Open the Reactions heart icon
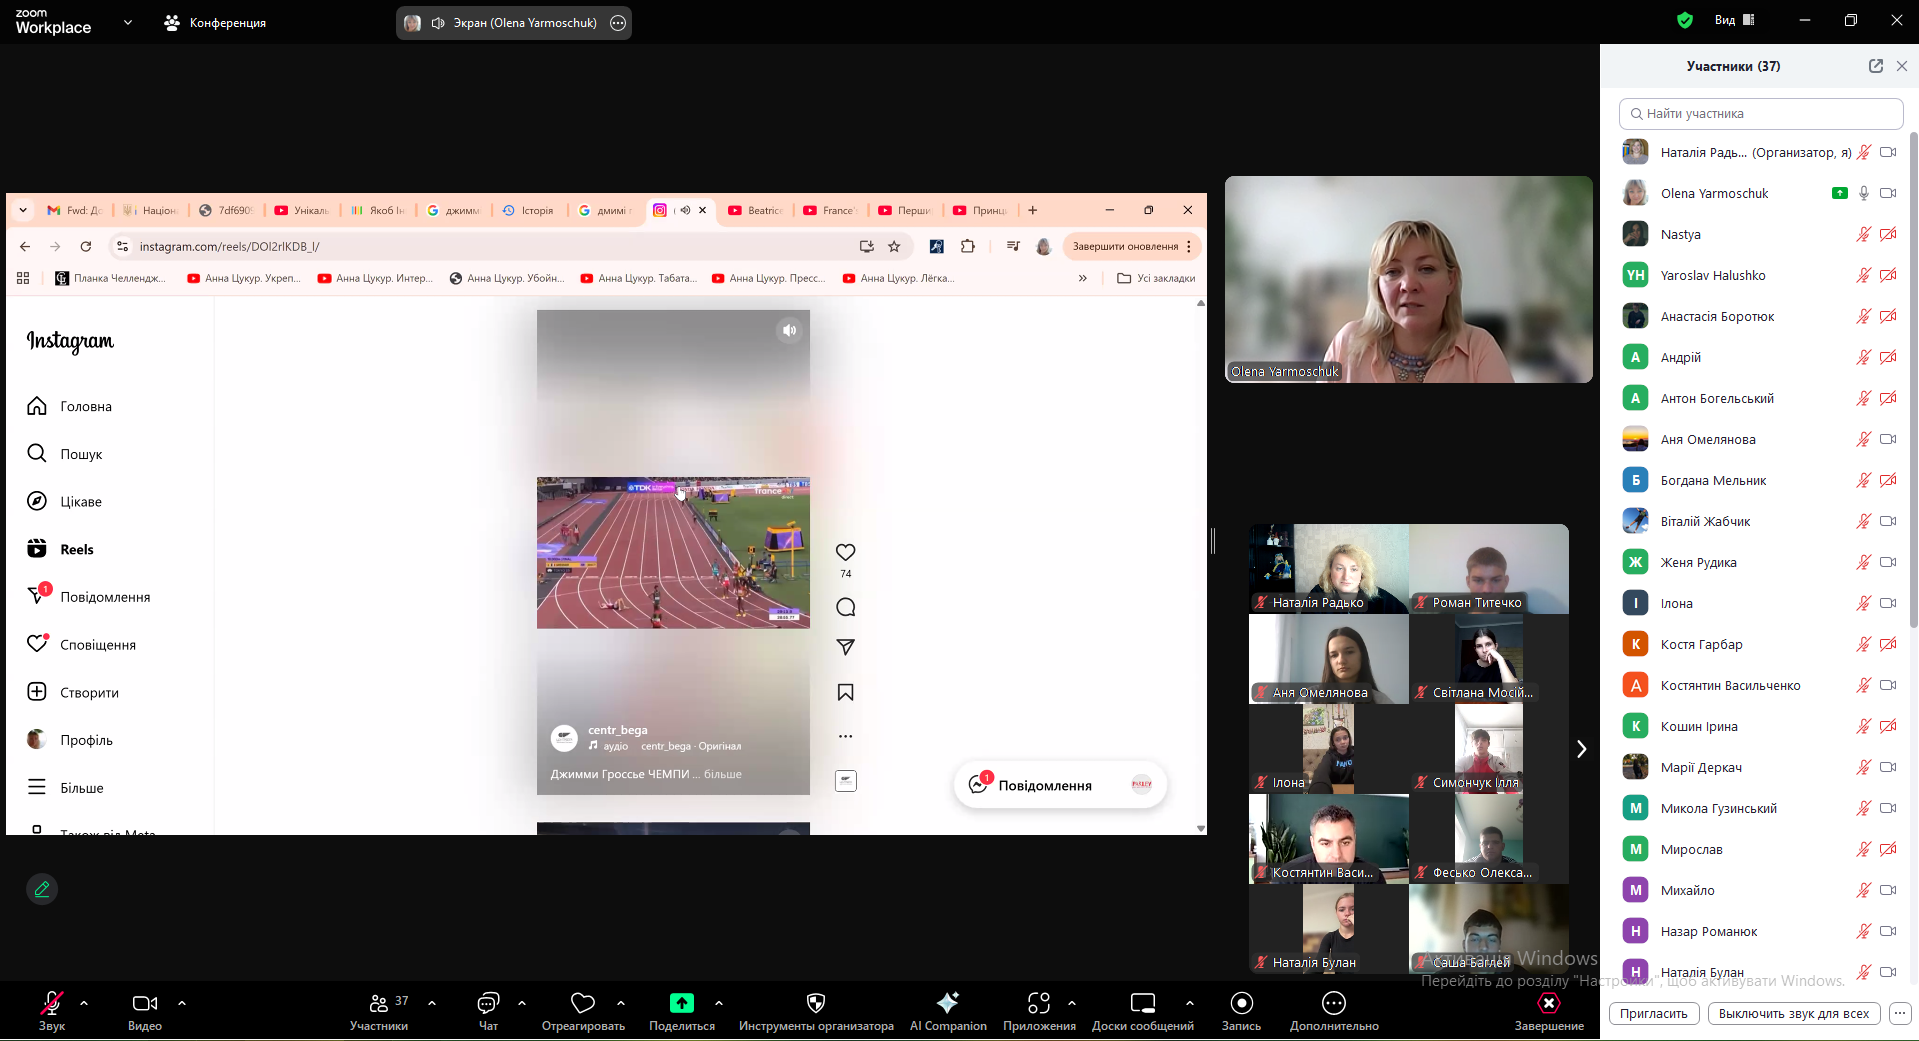The image size is (1919, 1041). pyautogui.click(x=583, y=1004)
